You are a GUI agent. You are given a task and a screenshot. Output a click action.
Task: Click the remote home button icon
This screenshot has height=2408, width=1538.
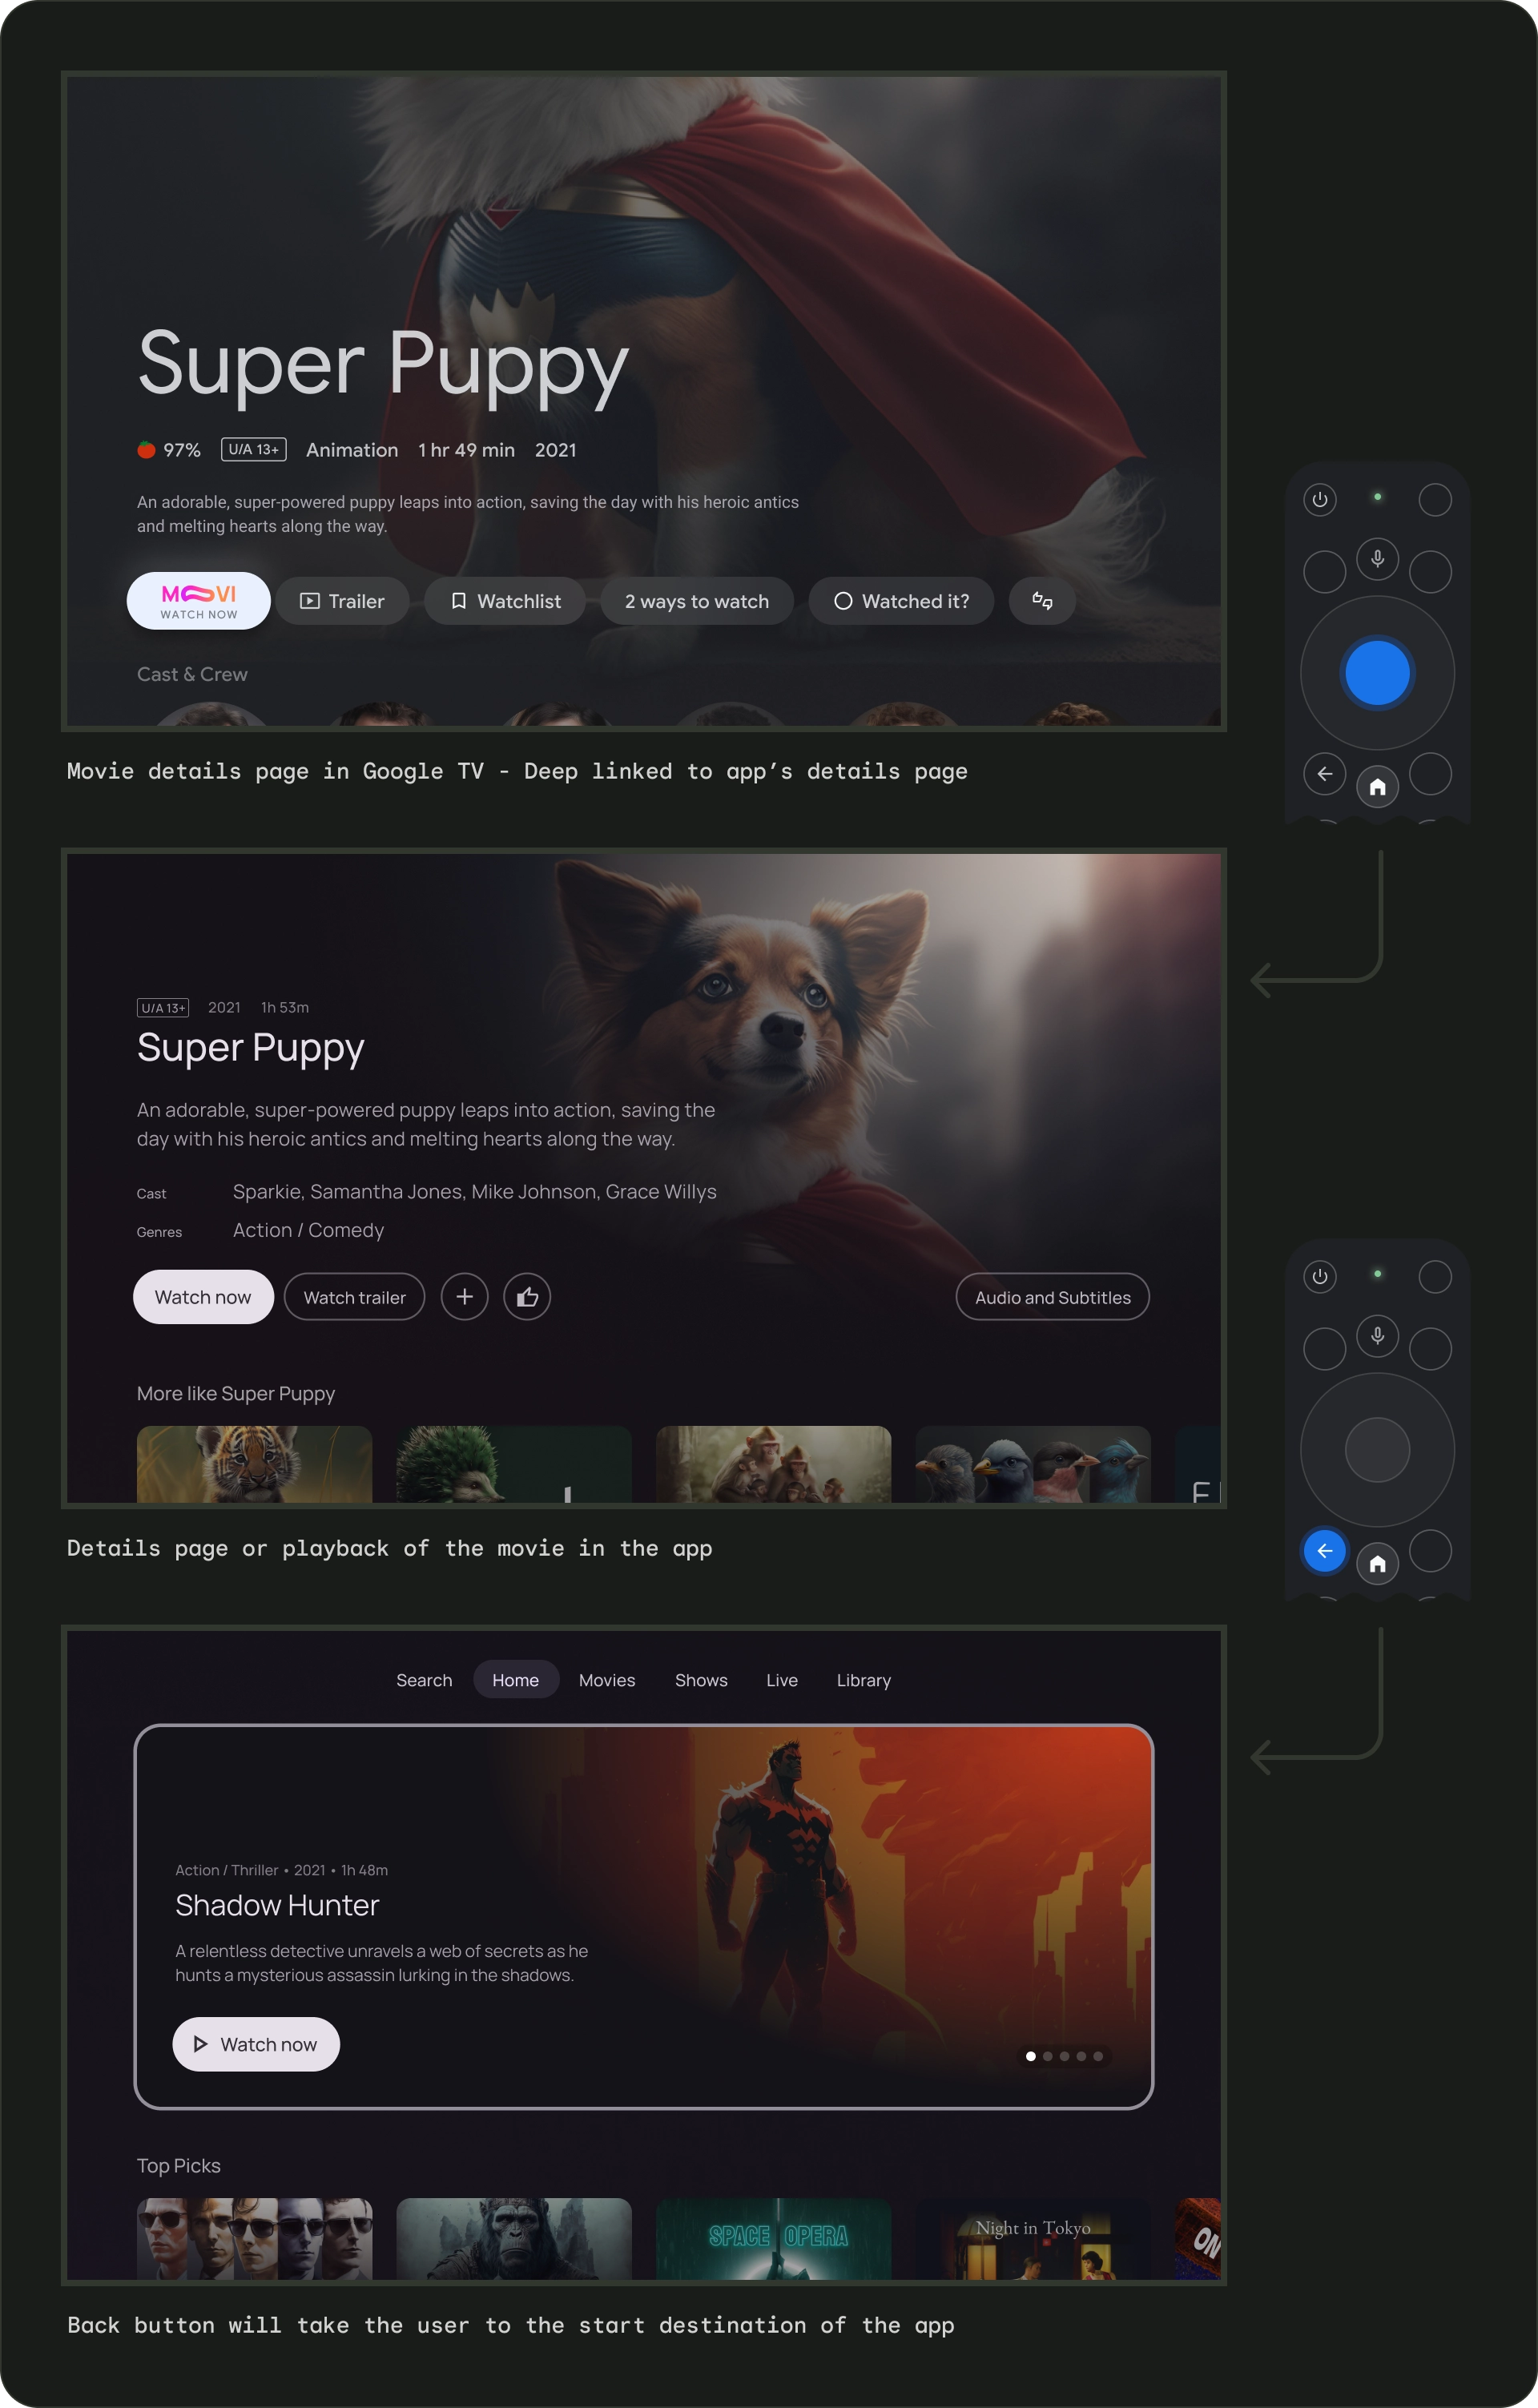click(x=1376, y=784)
